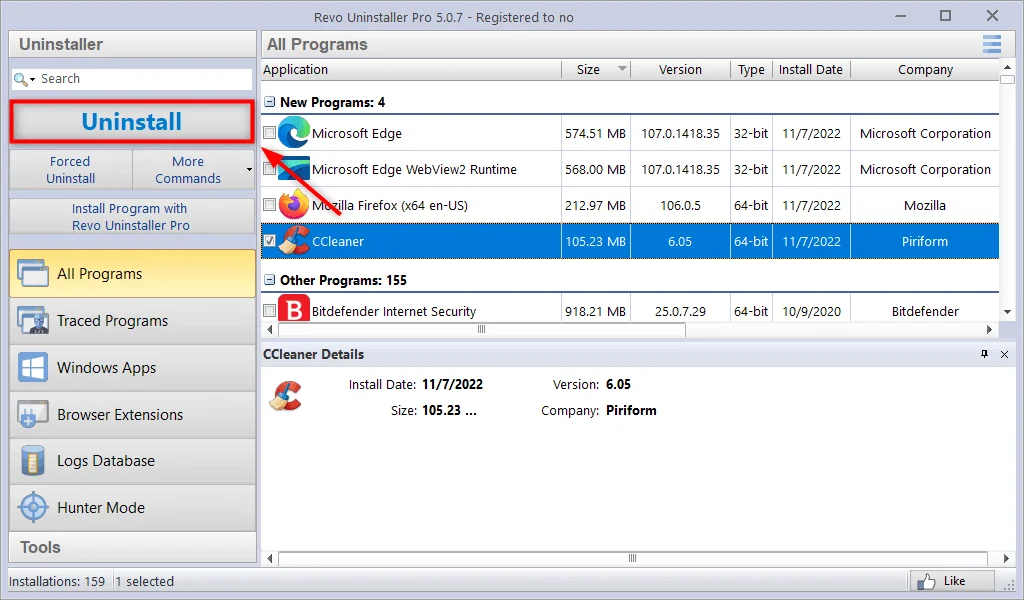Select the Bitdefender Internet Security row name
The width and height of the screenshot is (1024, 600).
[394, 311]
